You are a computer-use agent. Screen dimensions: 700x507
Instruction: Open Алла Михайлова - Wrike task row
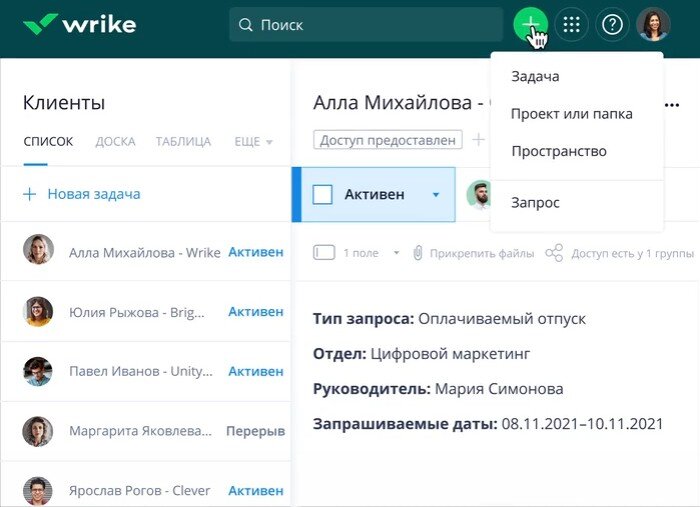(146, 251)
